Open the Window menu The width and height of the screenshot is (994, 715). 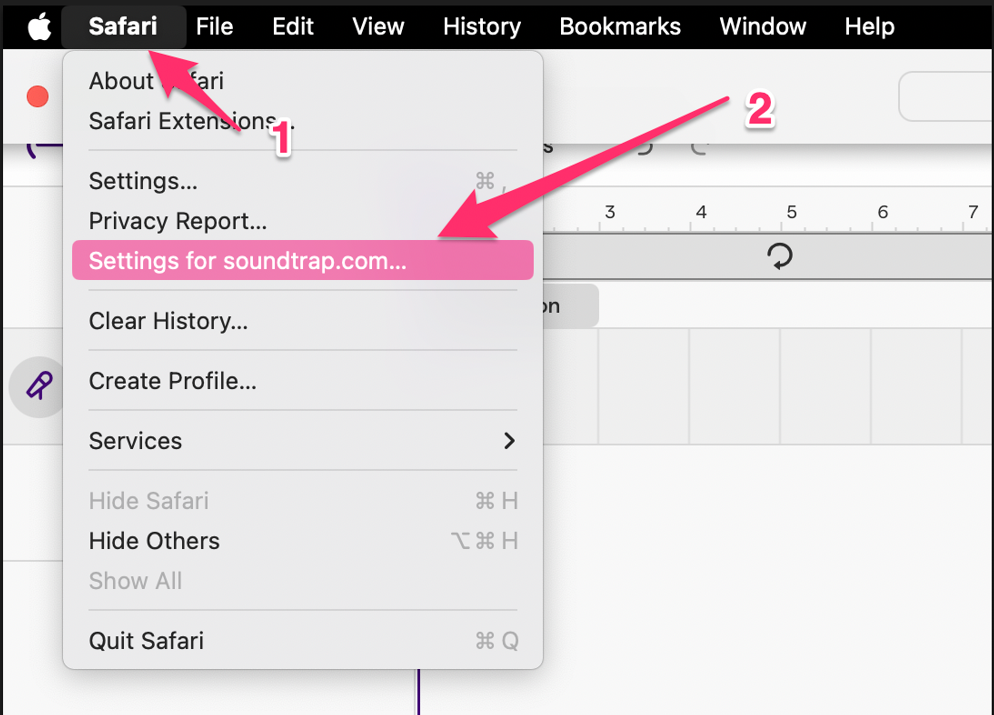[763, 27]
